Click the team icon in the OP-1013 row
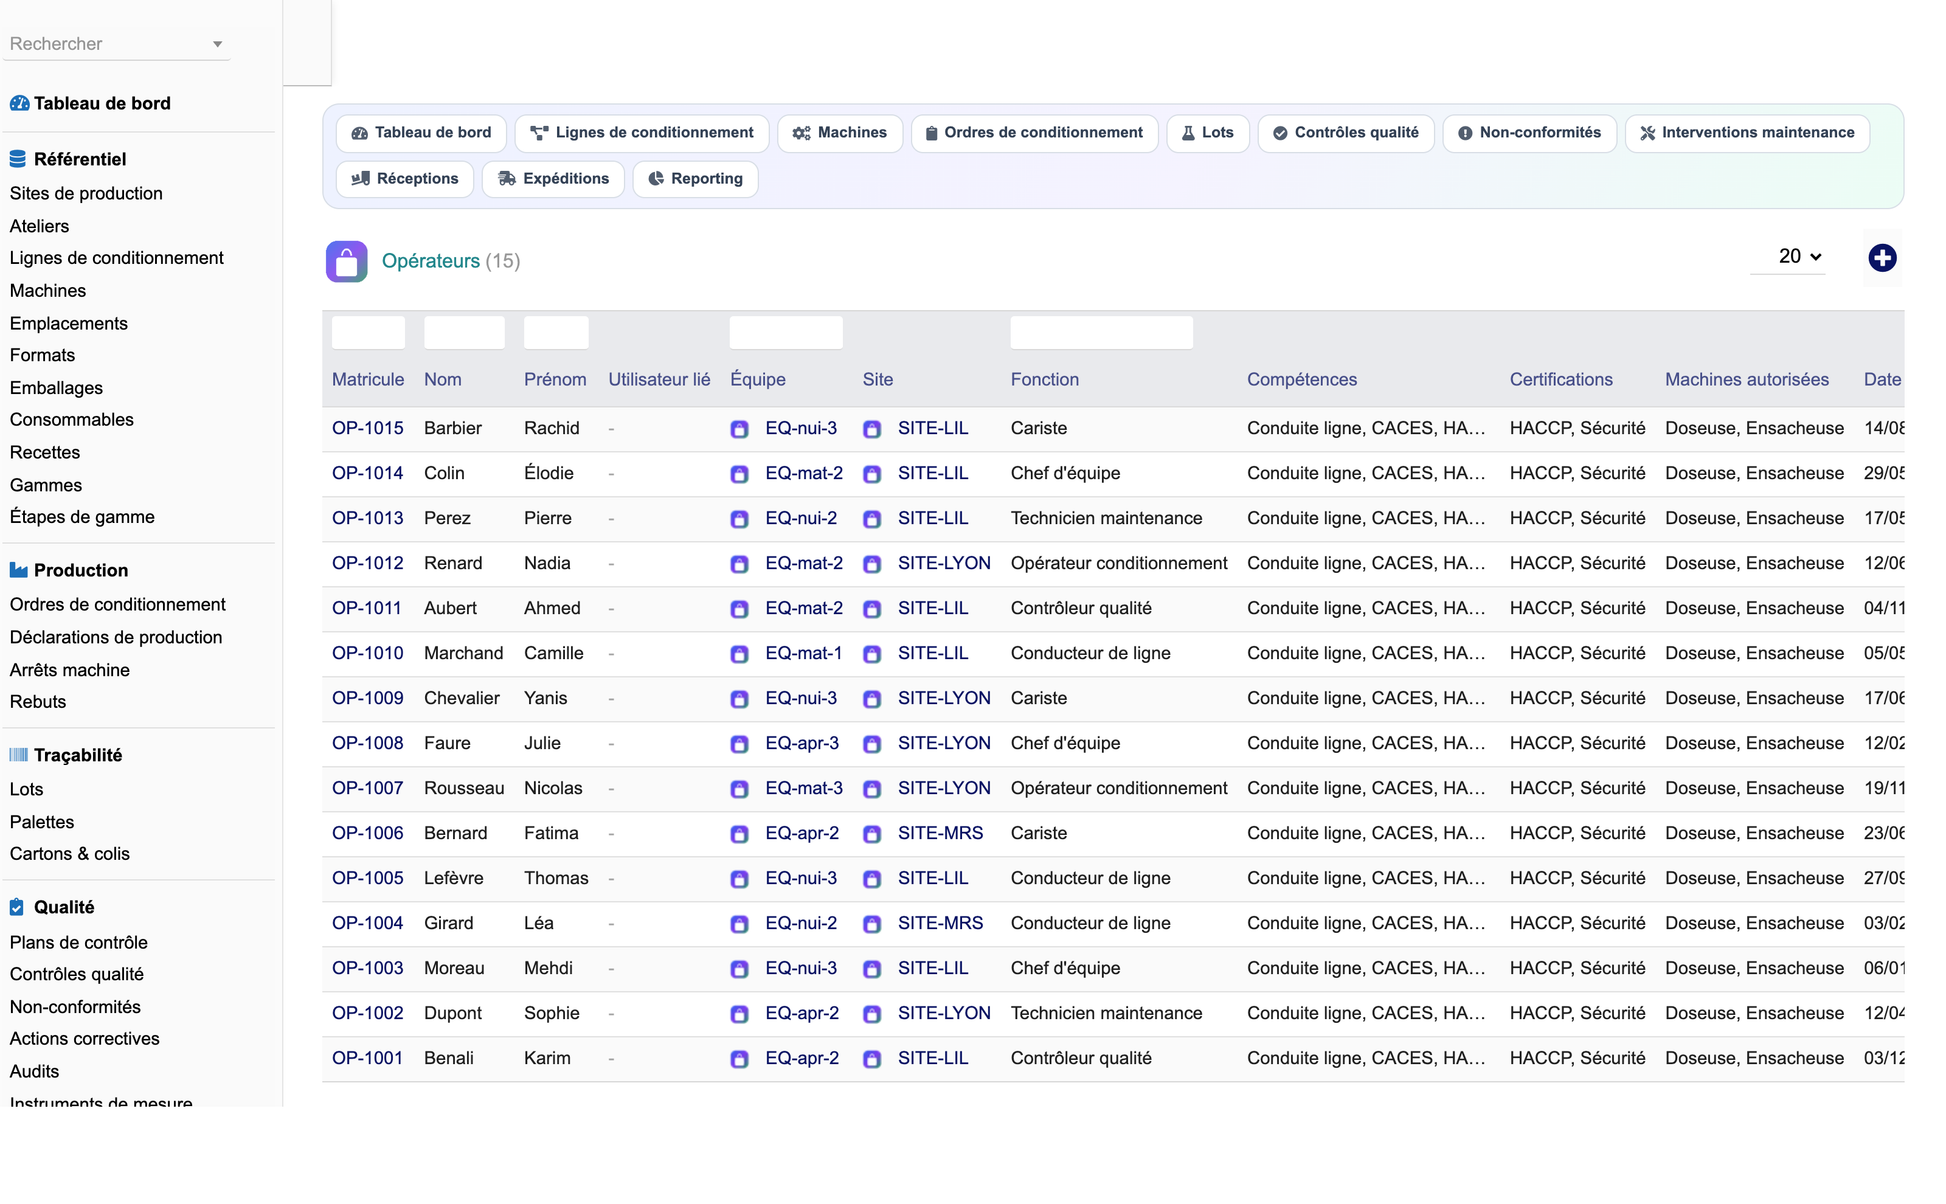 [739, 519]
